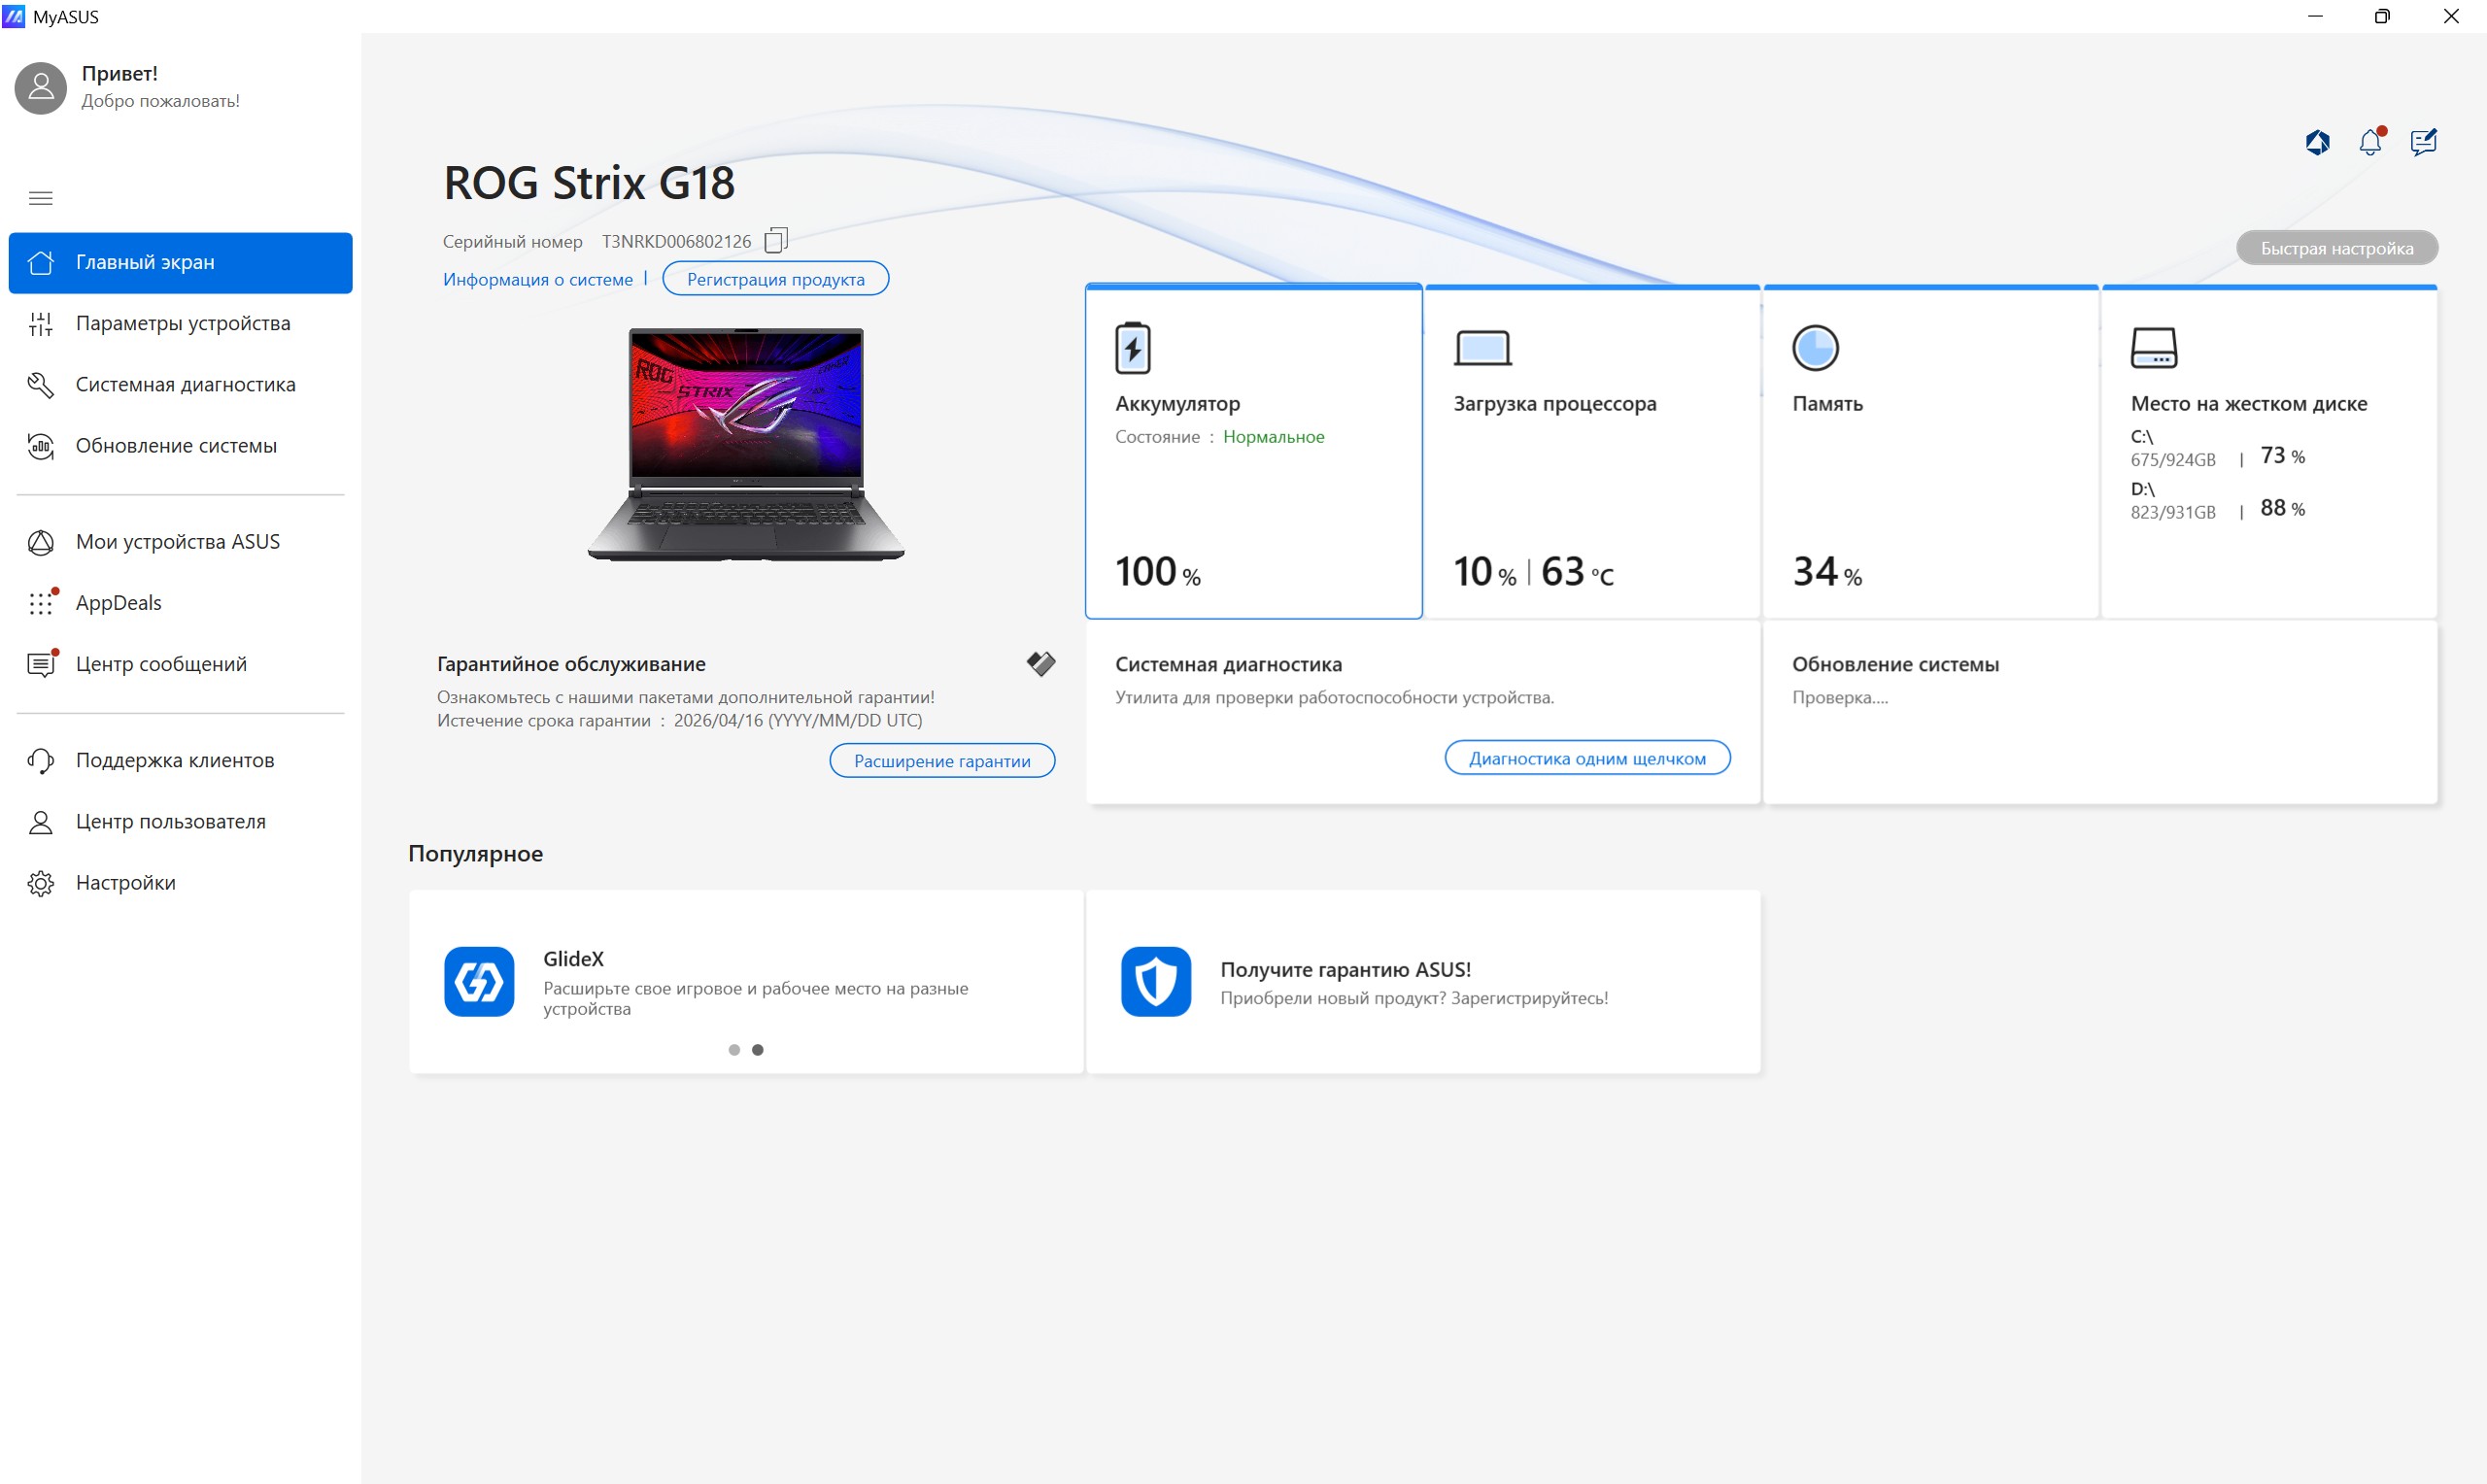Go to Главный экран in the sidebar

click(x=181, y=263)
